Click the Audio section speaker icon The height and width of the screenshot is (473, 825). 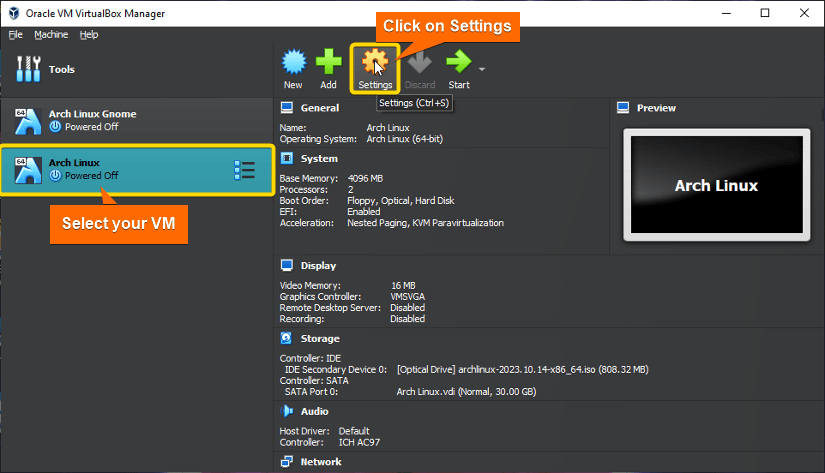[x=287, y=410]
